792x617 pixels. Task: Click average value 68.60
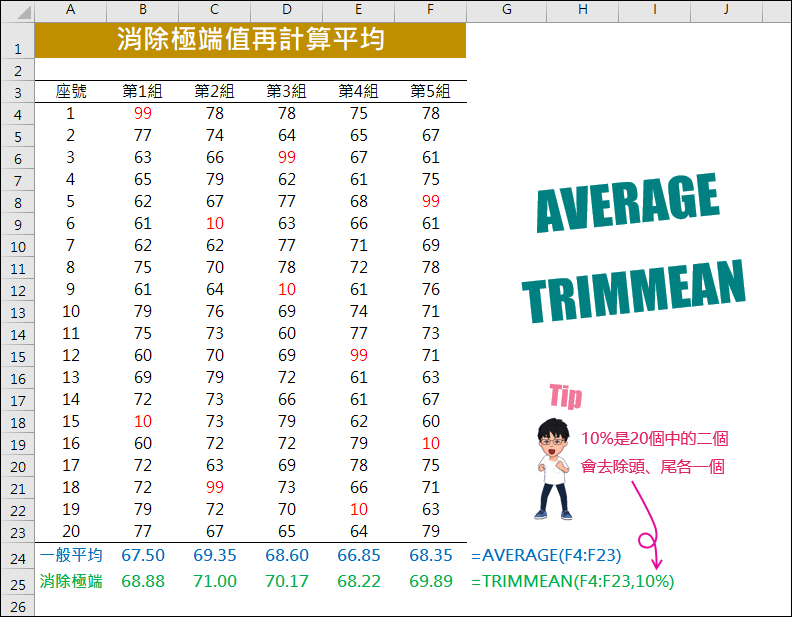click(x=286, y=555)
